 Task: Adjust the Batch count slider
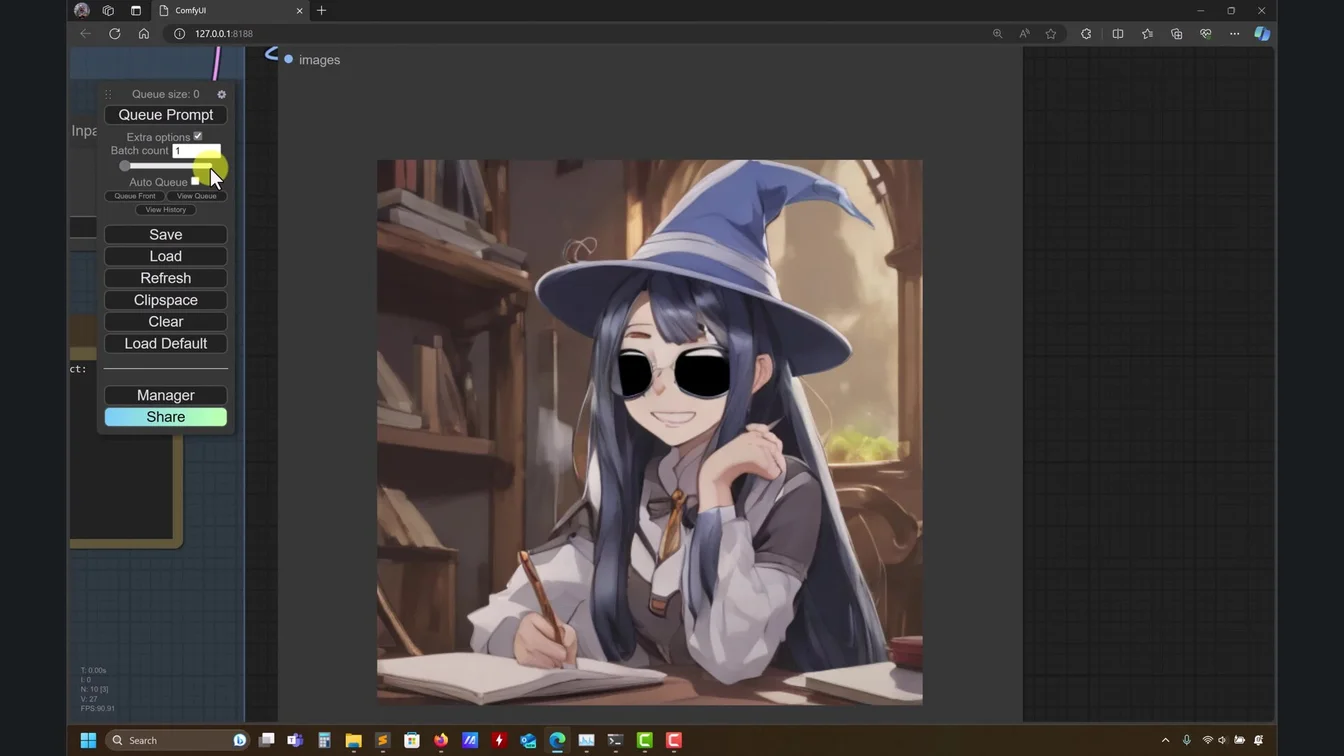click(x=125, y=166)
